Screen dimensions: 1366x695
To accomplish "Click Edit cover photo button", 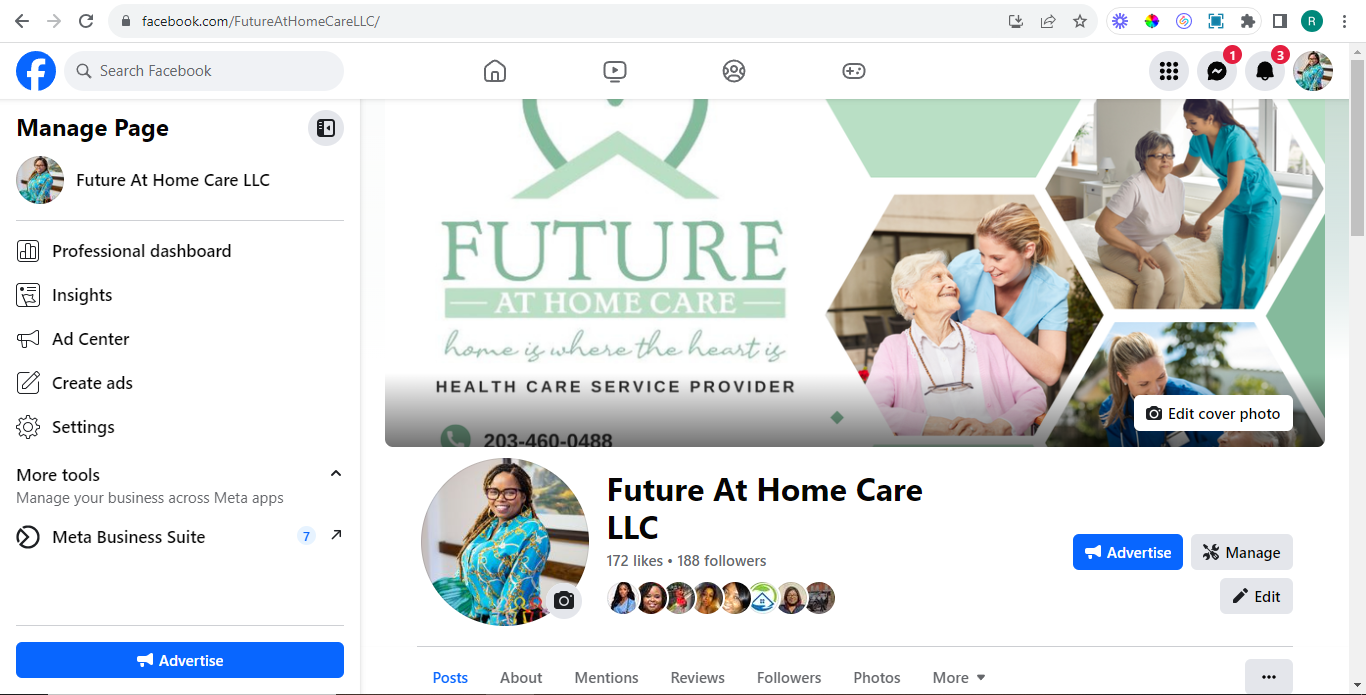I will 1213,413.
